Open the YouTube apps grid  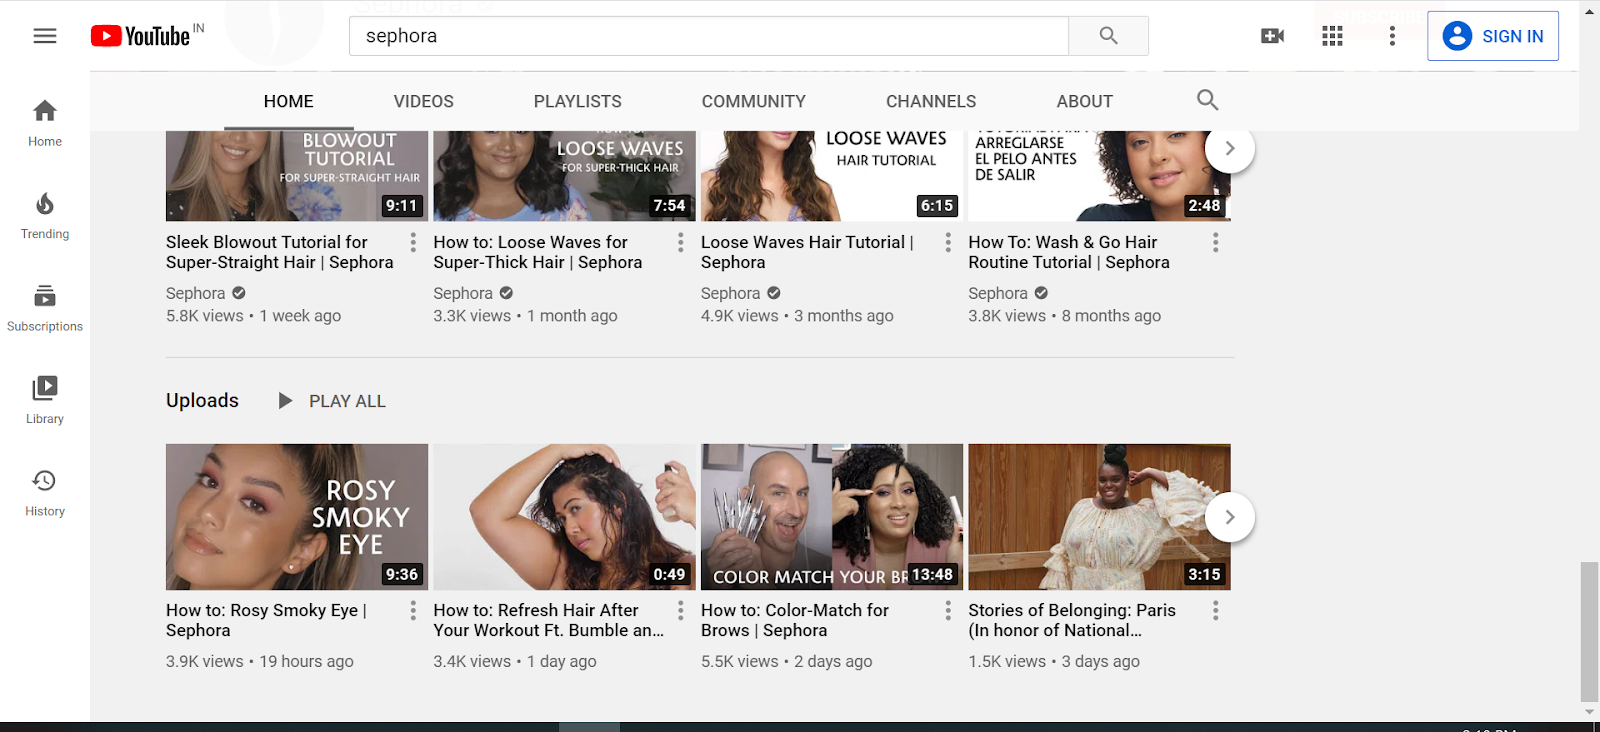pos(1332,36)
